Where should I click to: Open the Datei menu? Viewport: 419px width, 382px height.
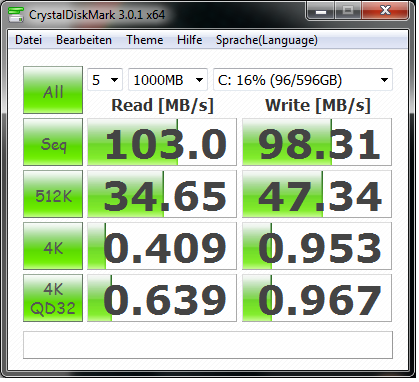28,40
